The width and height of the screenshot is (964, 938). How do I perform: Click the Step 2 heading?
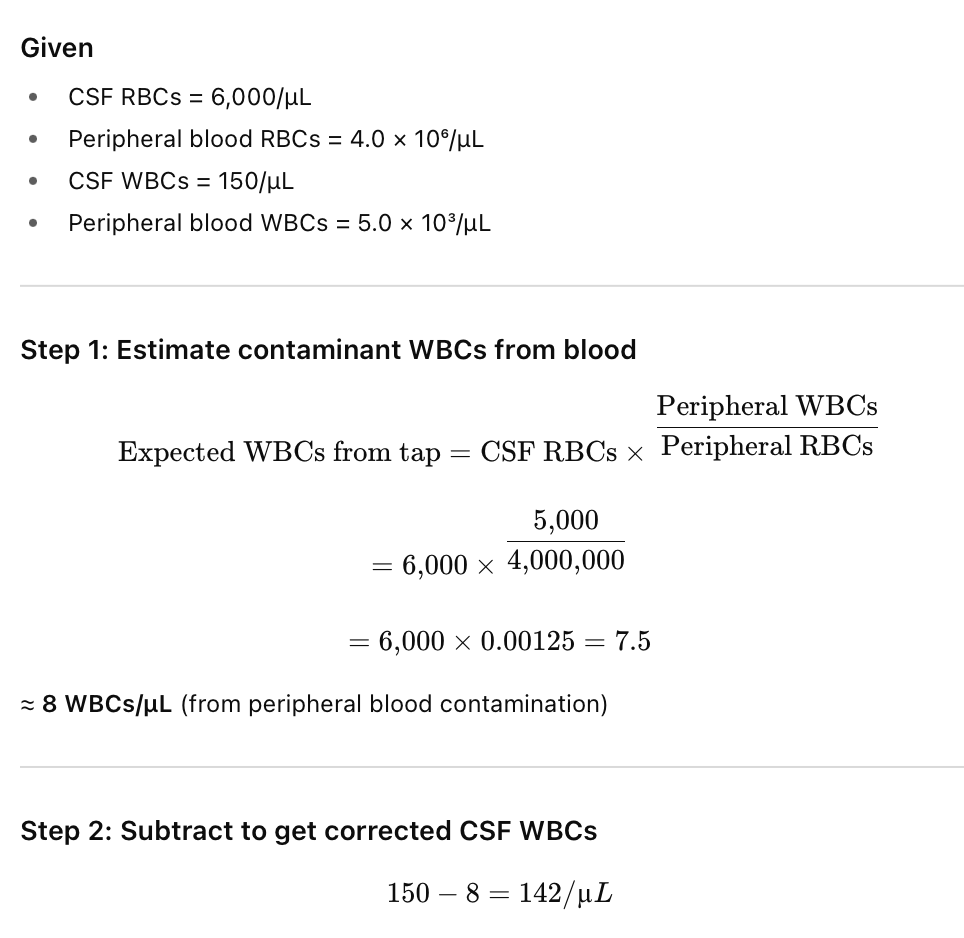(x=308, y=831)
